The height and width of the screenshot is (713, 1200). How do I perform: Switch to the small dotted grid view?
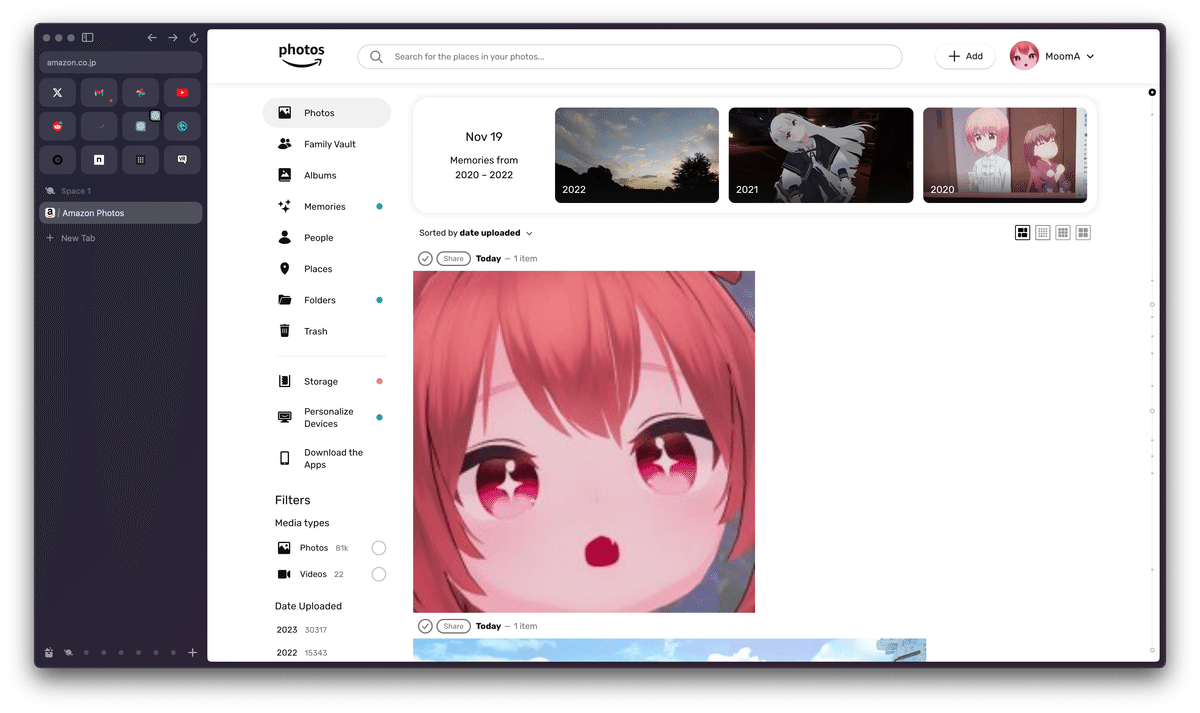coord(1042,233)
